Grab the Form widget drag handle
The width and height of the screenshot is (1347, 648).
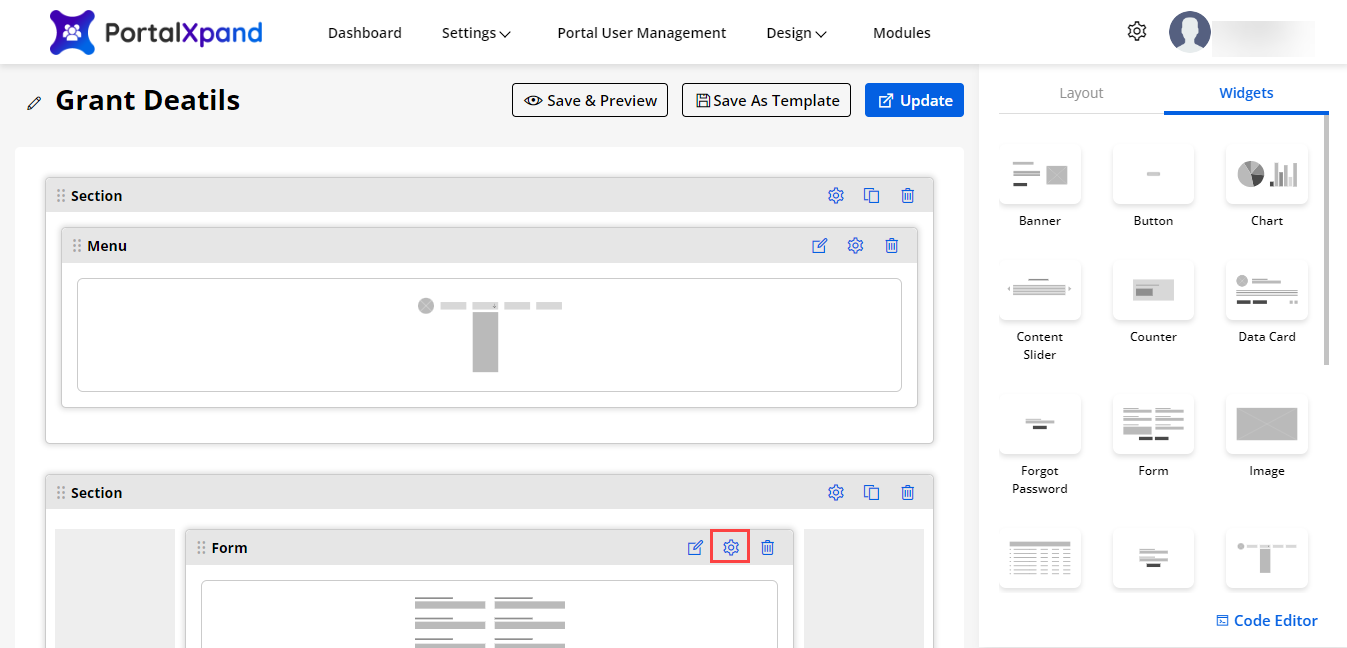[201, 548]
